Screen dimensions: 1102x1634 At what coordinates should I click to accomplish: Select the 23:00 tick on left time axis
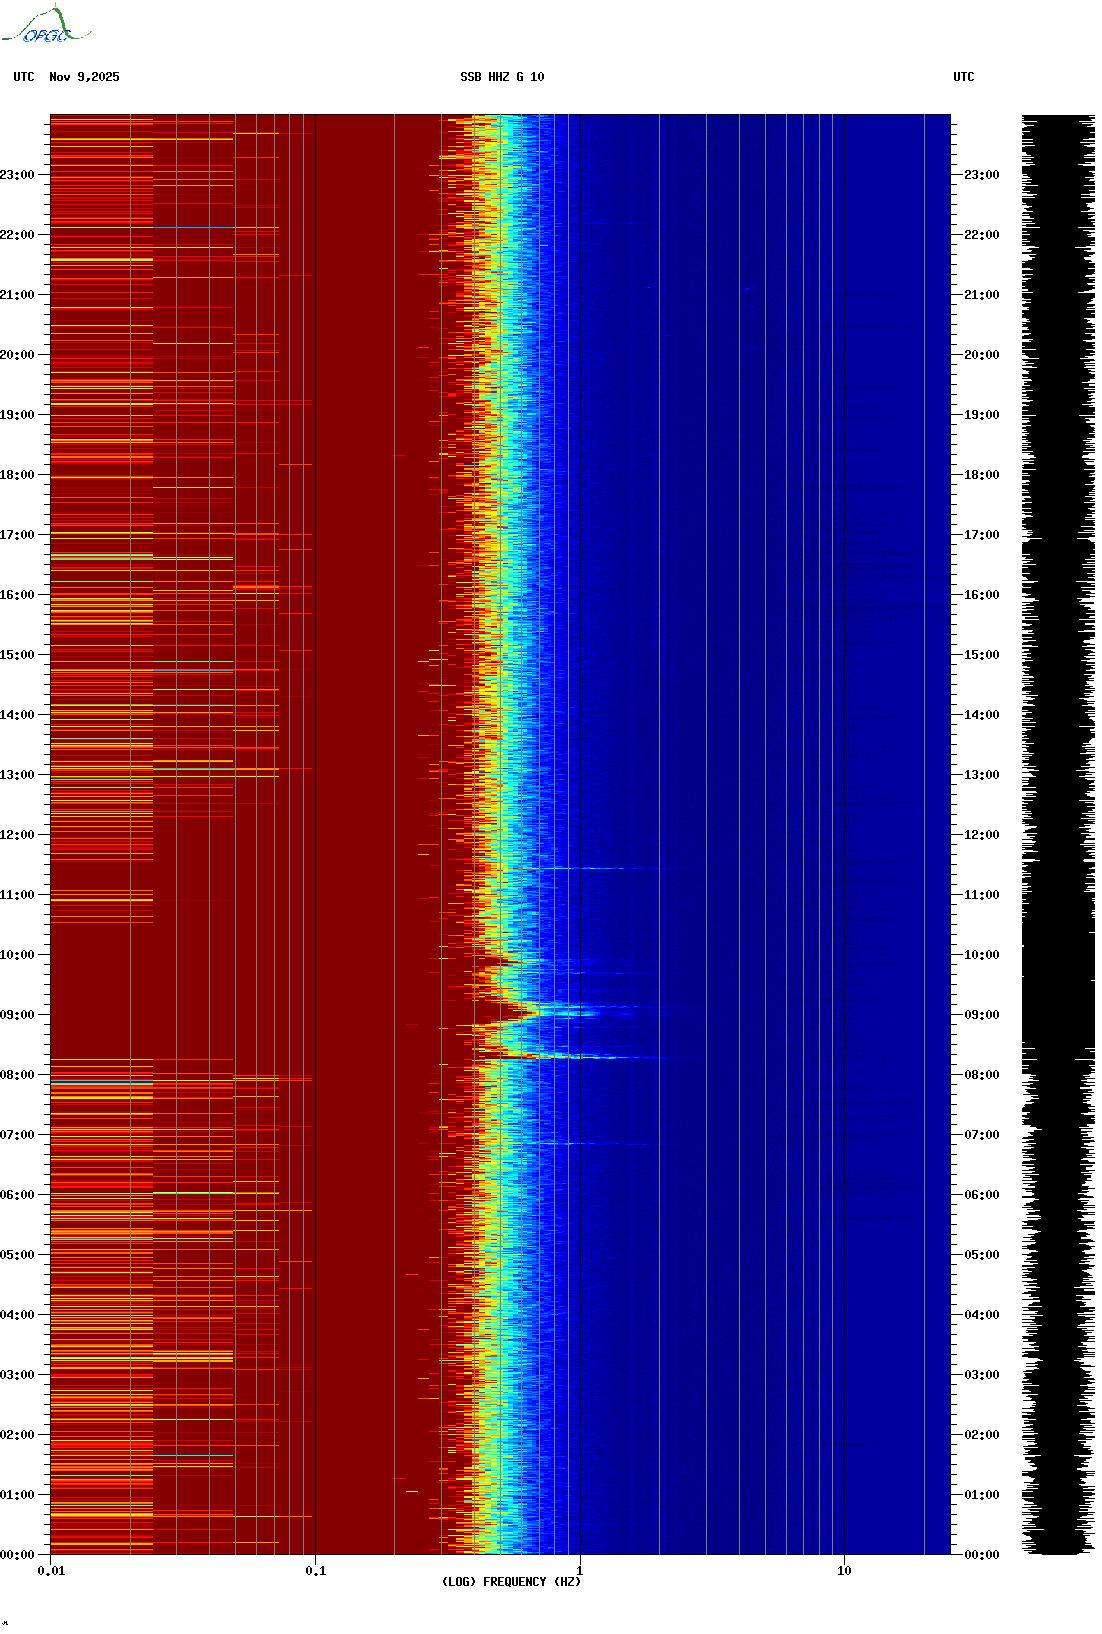coord(18,175)
